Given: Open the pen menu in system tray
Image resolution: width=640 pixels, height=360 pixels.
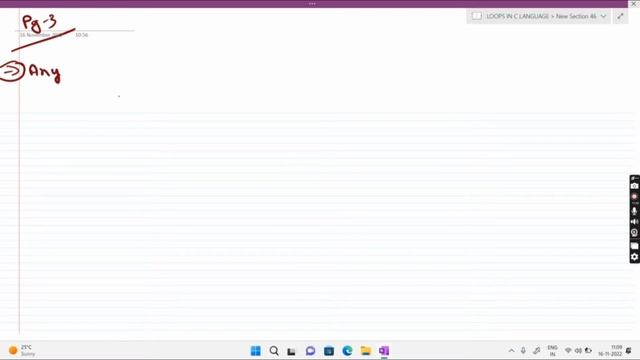Looking at the screenshot, I should click(x=537, y=351).
